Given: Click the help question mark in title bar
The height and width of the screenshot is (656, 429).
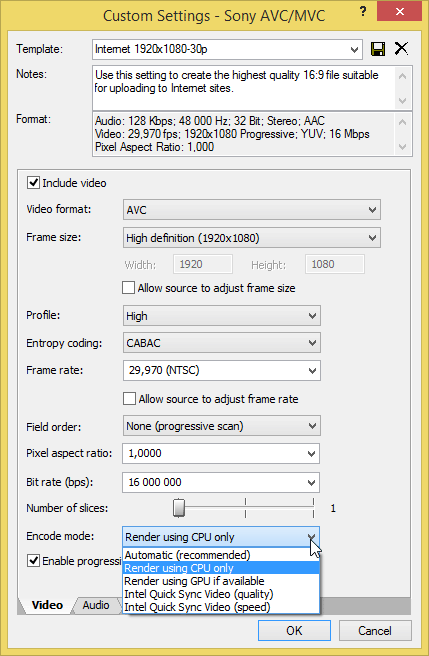Looking at the screenshot, I should click(x=363, y=12).
